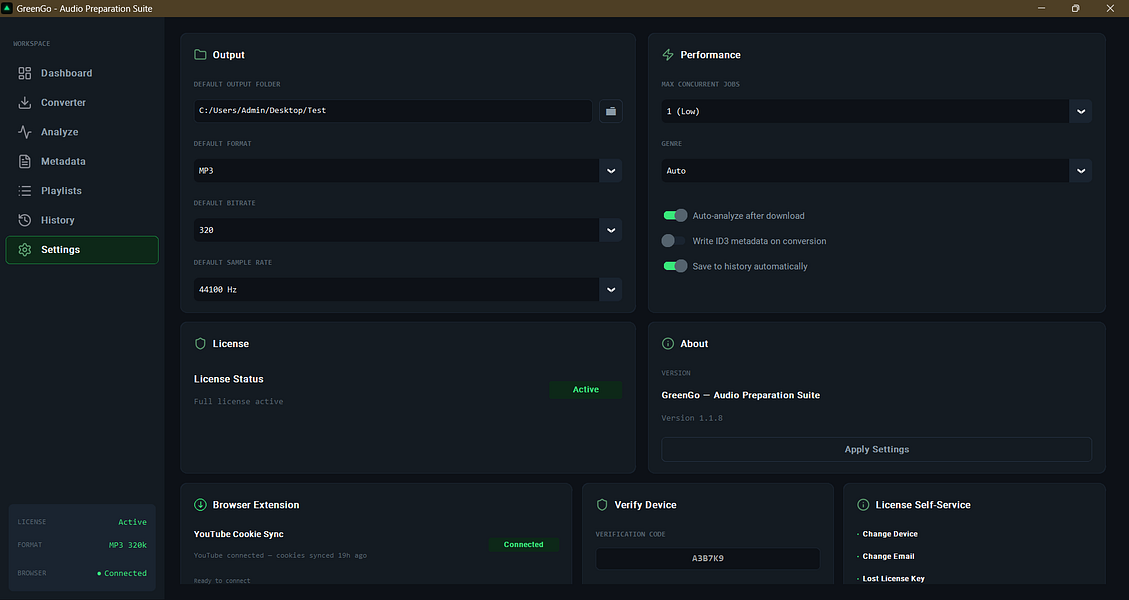Click the GreenGo app logo in title bar
Viewport: 1129px width, 600px height.
click(x=7, y=8)
